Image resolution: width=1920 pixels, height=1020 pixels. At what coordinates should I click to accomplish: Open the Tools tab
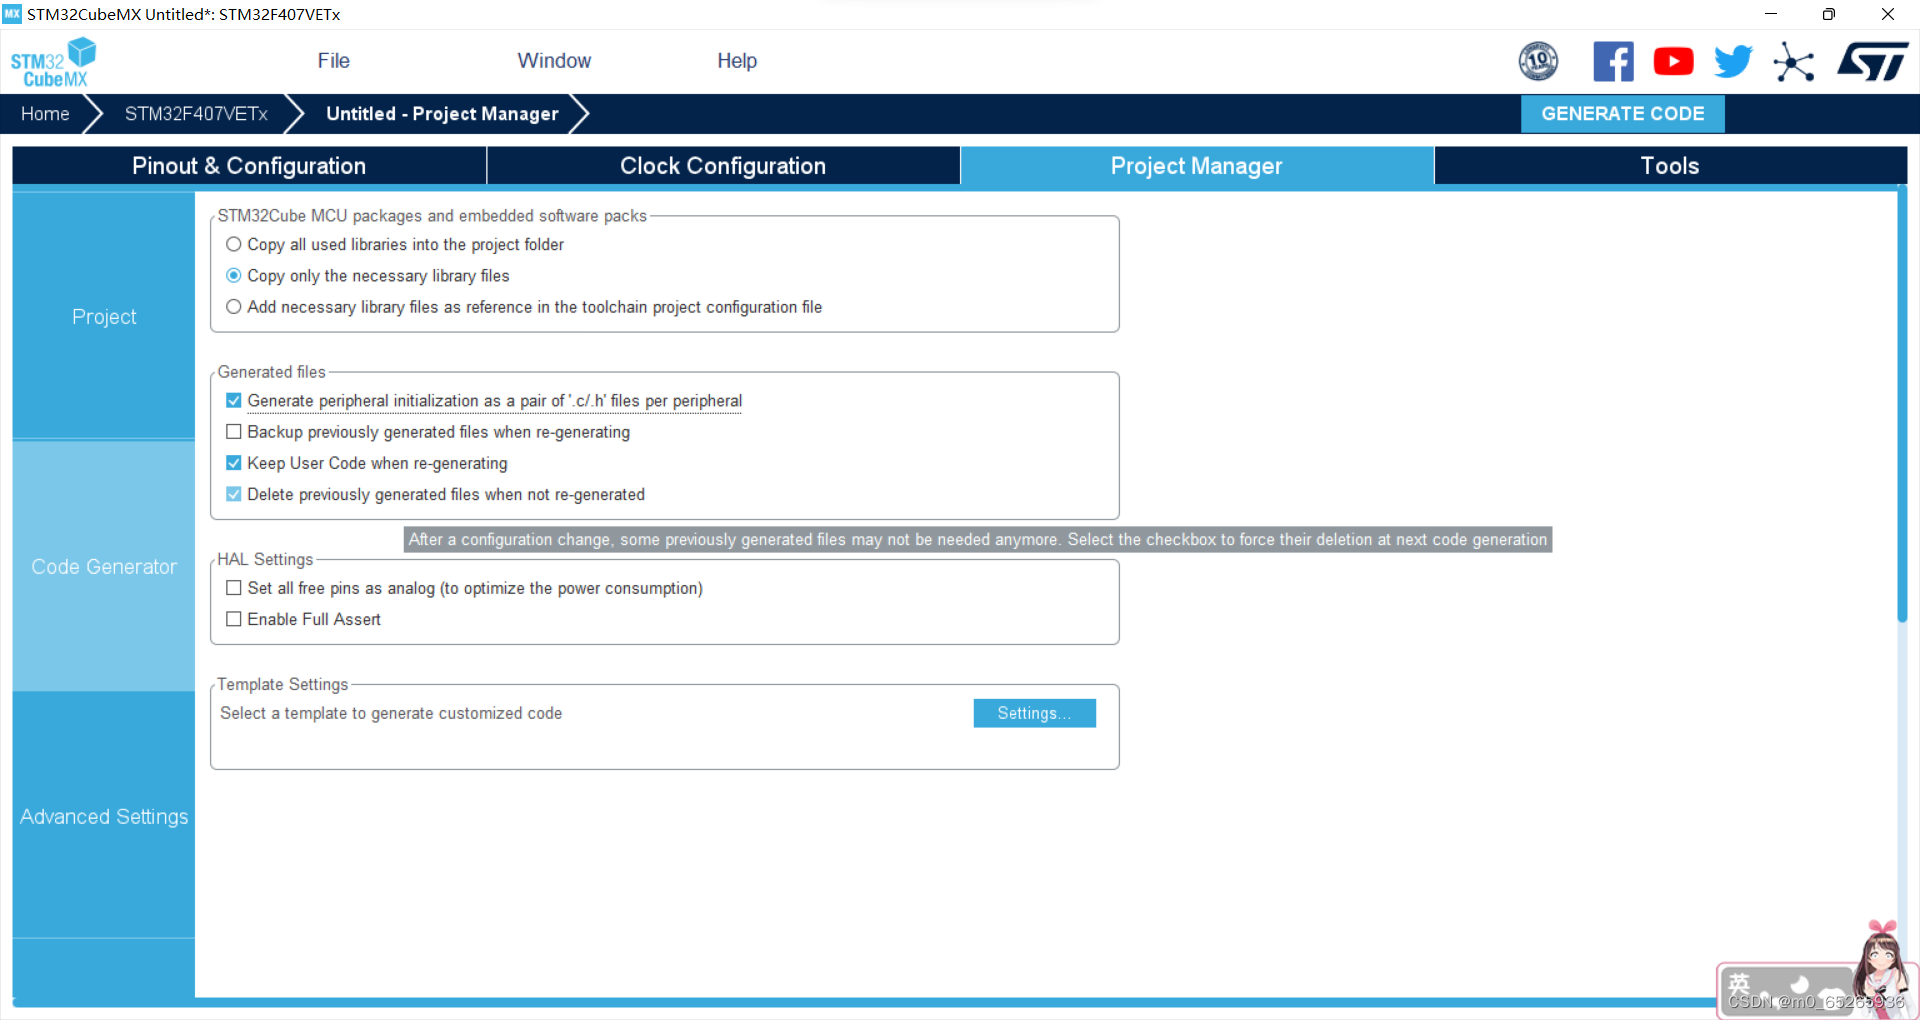(1670, 166)
